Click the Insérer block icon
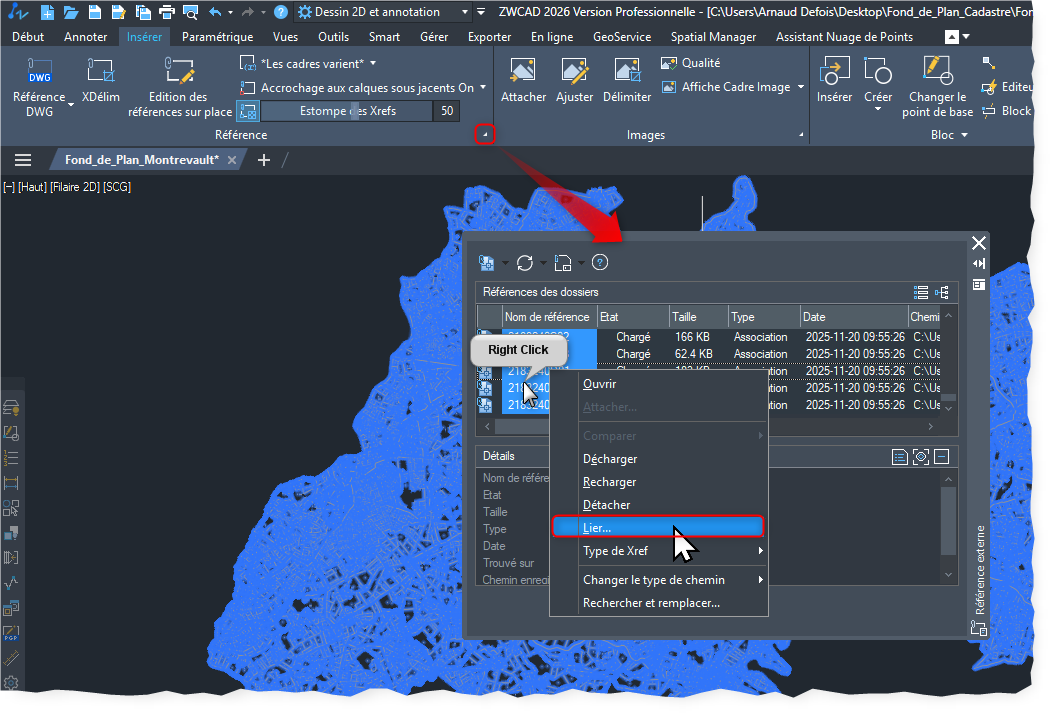 [x=834, y=72]
